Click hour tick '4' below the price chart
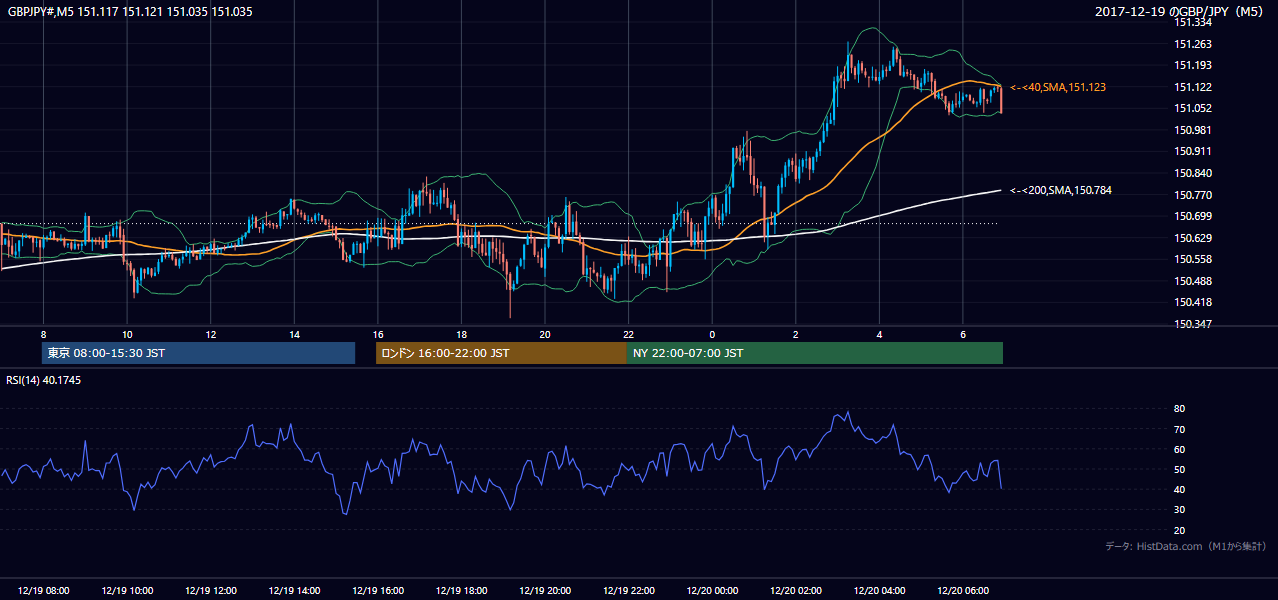 coord(879,335)
